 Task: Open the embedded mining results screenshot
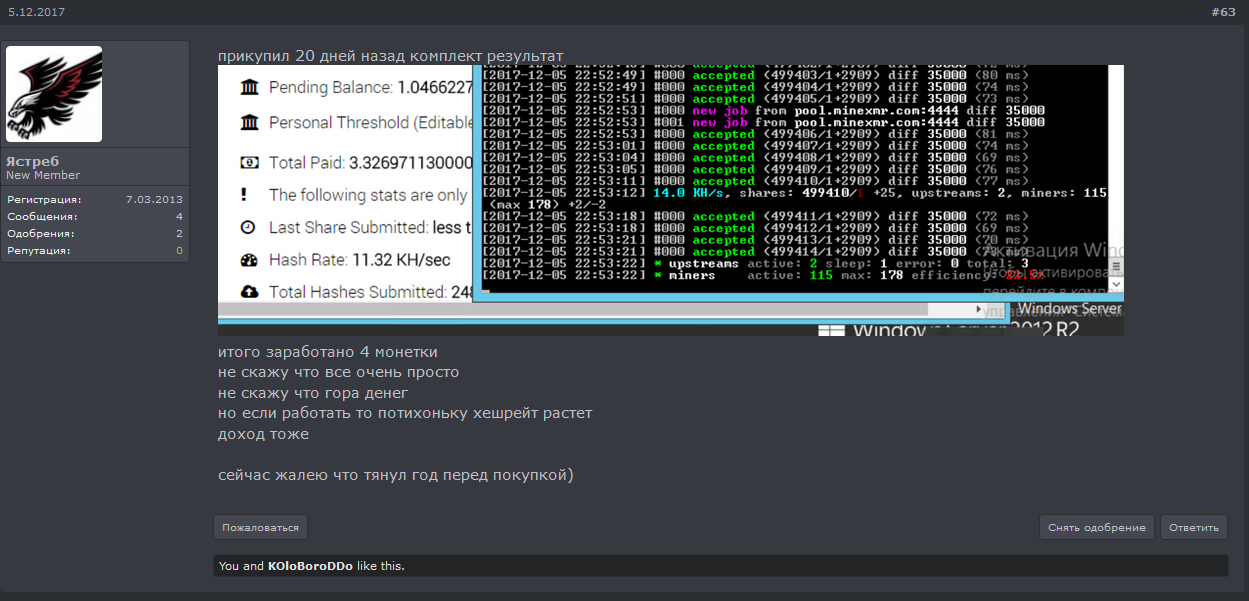click(671, 200)
